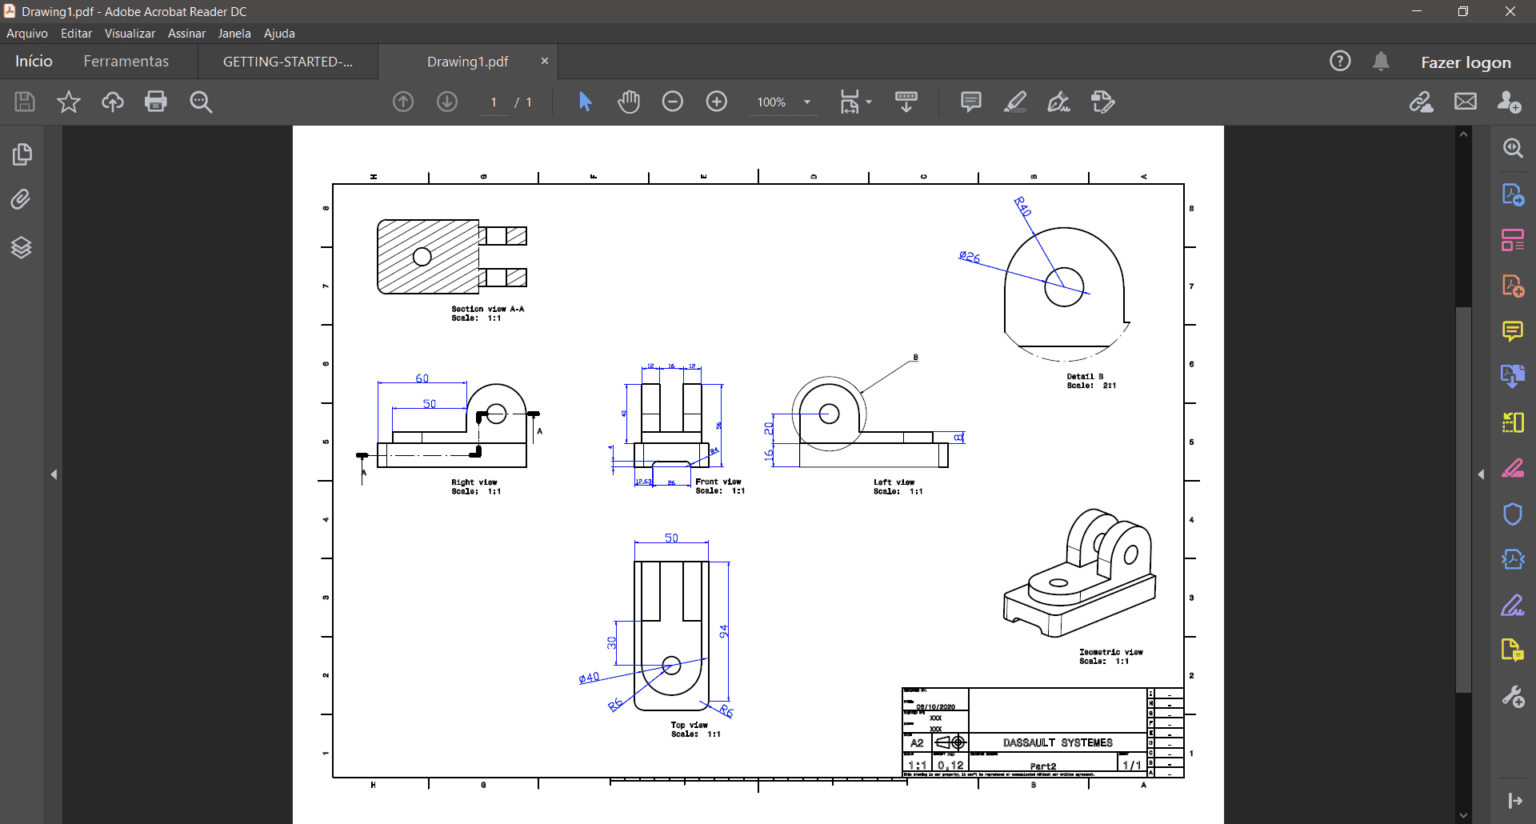Open the Layers panel
Screen dimensions: 1536x824
[x=21, y=247]
